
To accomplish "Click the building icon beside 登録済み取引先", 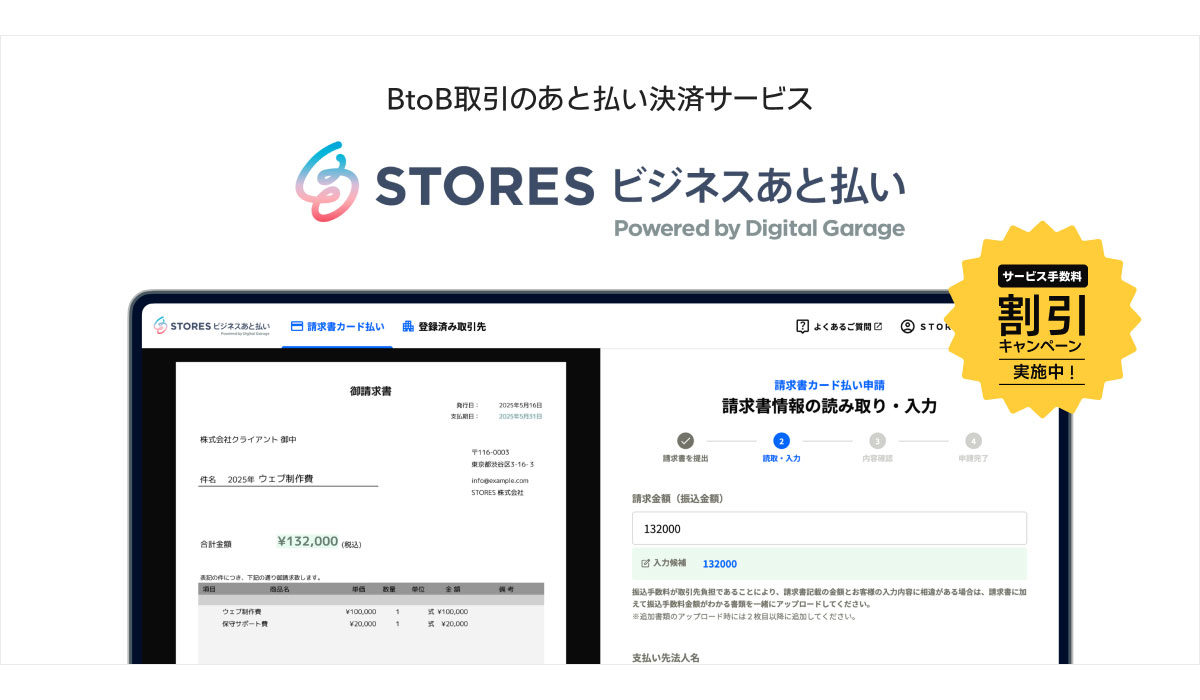I will tap(408, 326).
